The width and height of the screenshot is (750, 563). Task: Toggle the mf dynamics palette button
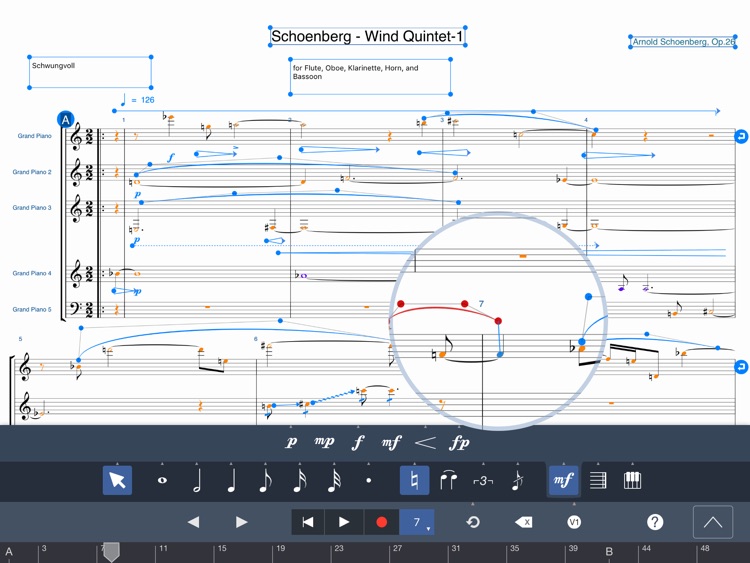(x=563, y=480)
